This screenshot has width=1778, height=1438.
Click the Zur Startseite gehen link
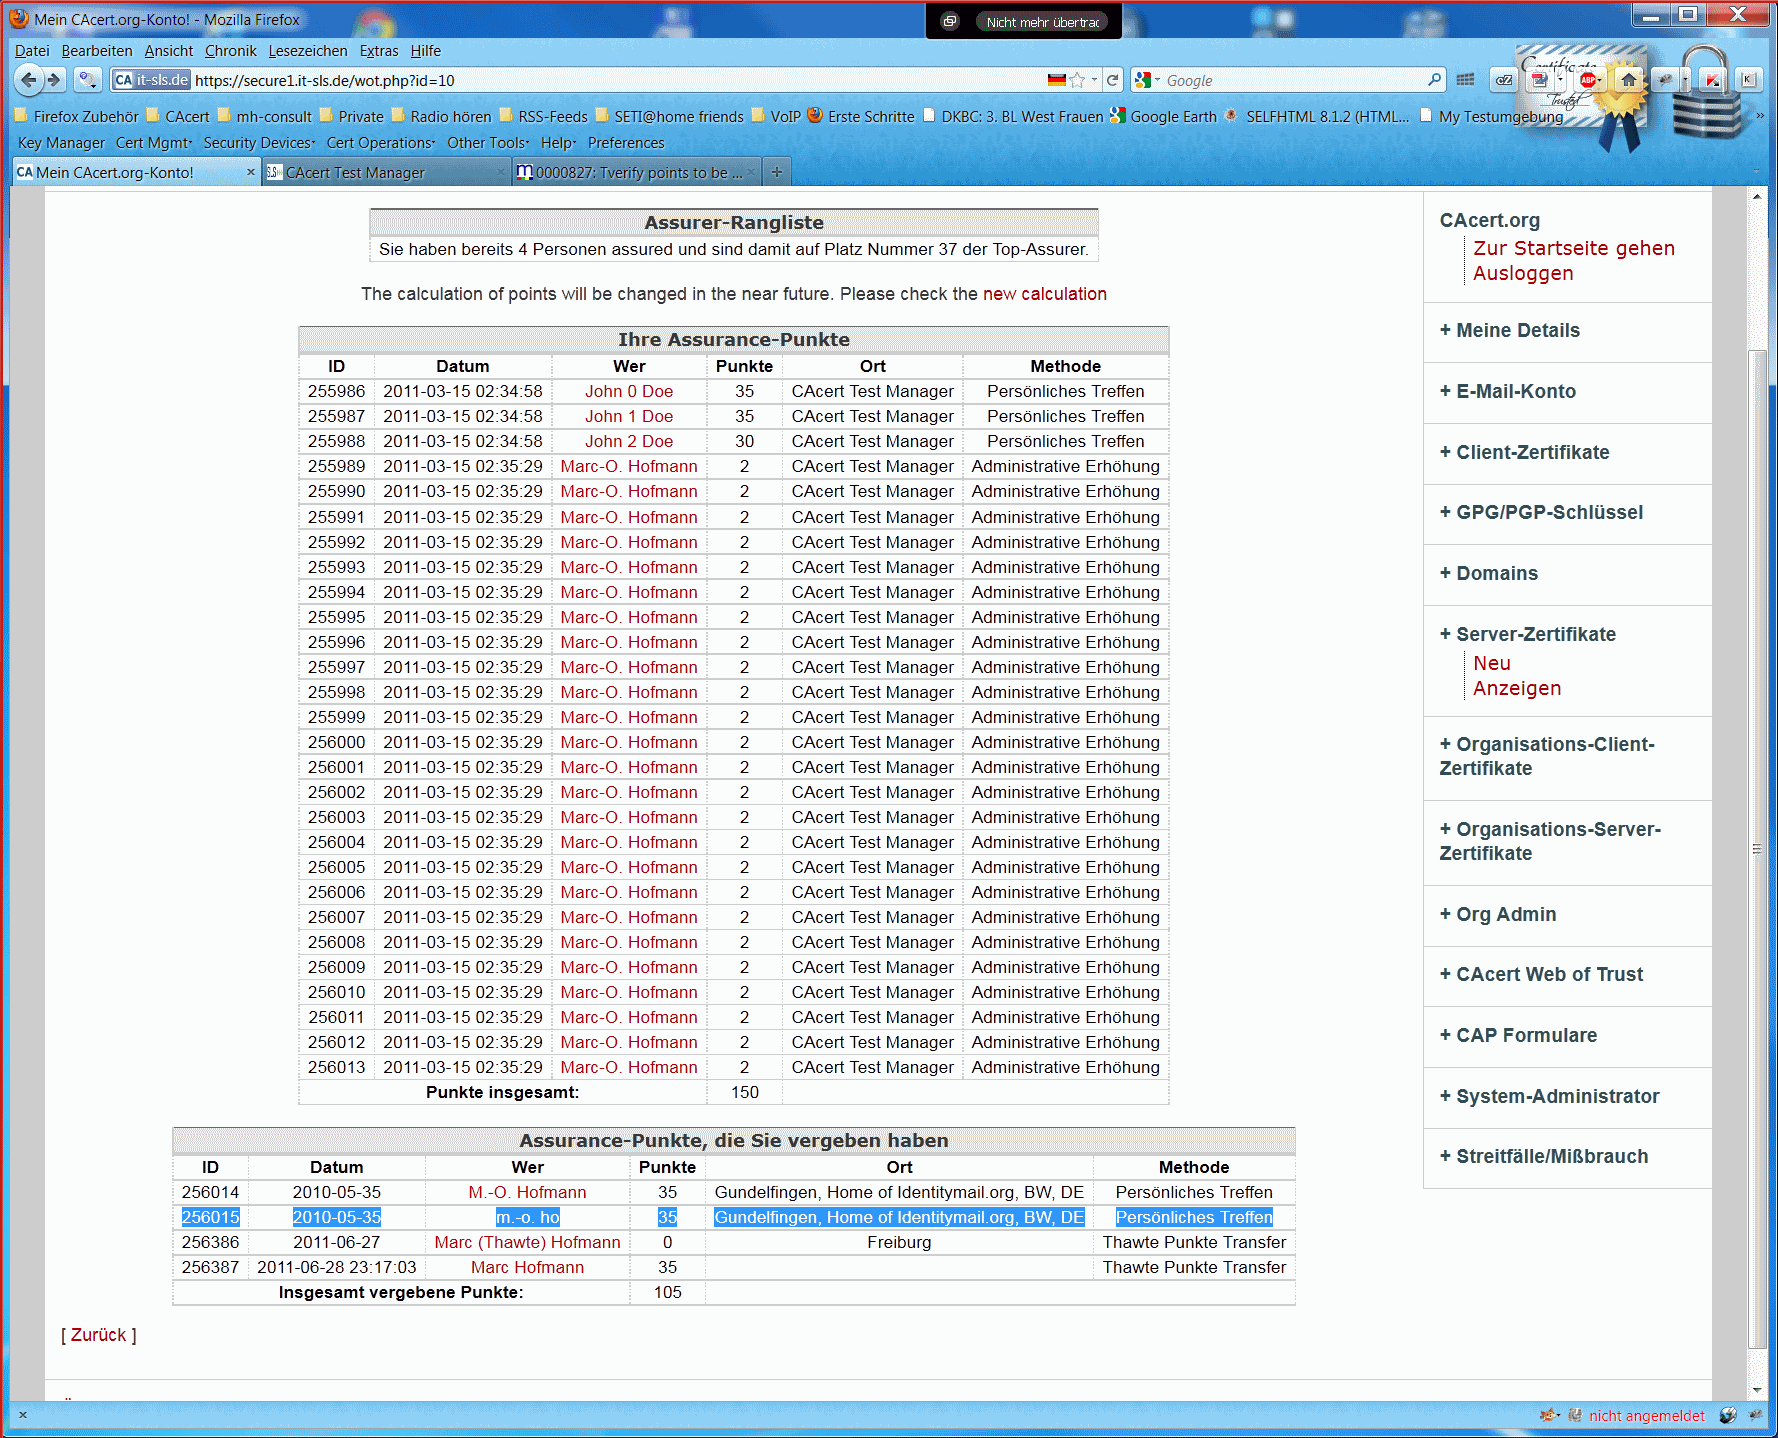pyautogui.click(x=1574, y=248)
